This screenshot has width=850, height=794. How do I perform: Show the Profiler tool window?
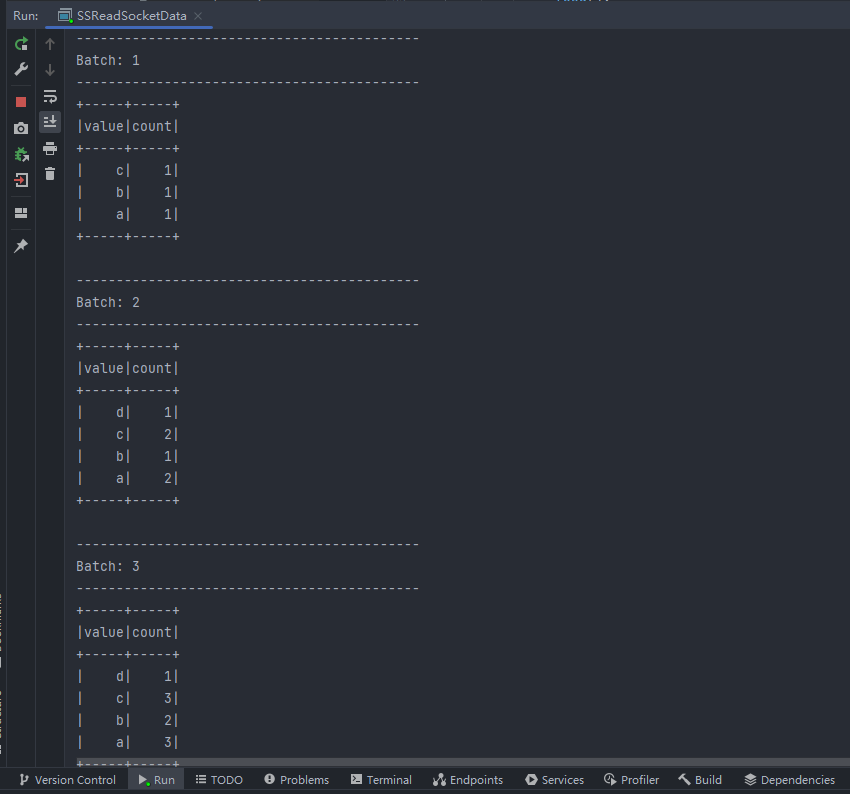pos(631,780)
